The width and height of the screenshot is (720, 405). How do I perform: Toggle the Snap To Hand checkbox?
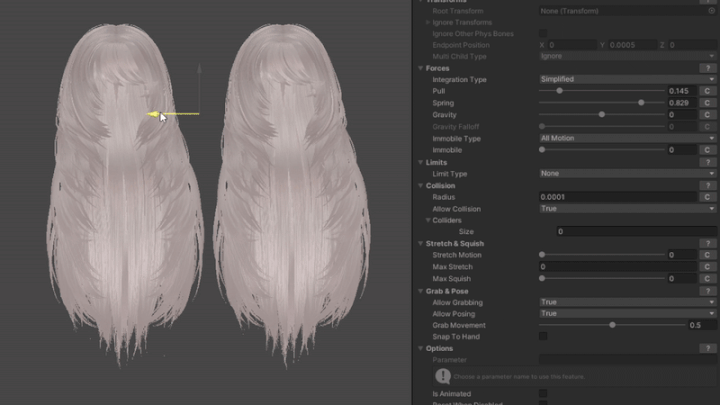[x=544, y=337]
